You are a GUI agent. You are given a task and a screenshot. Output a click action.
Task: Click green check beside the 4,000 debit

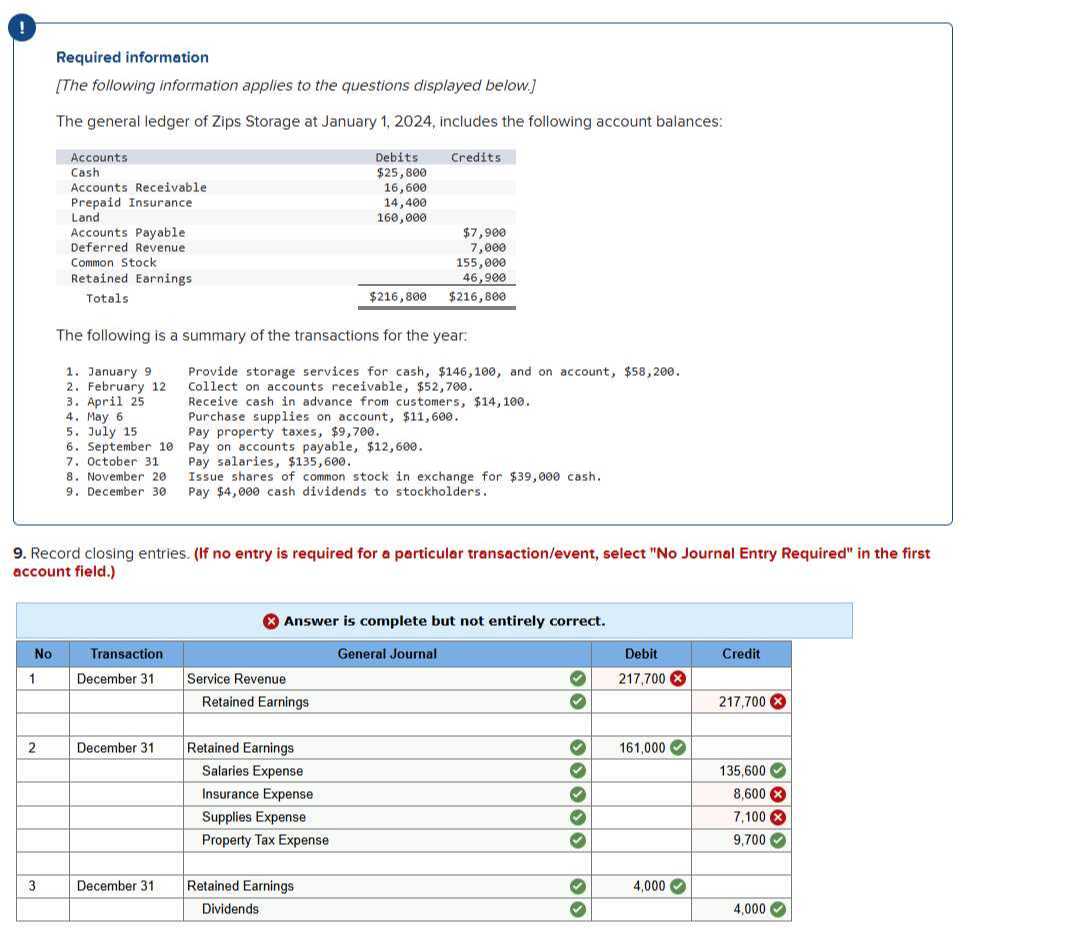tap(678, 886)
